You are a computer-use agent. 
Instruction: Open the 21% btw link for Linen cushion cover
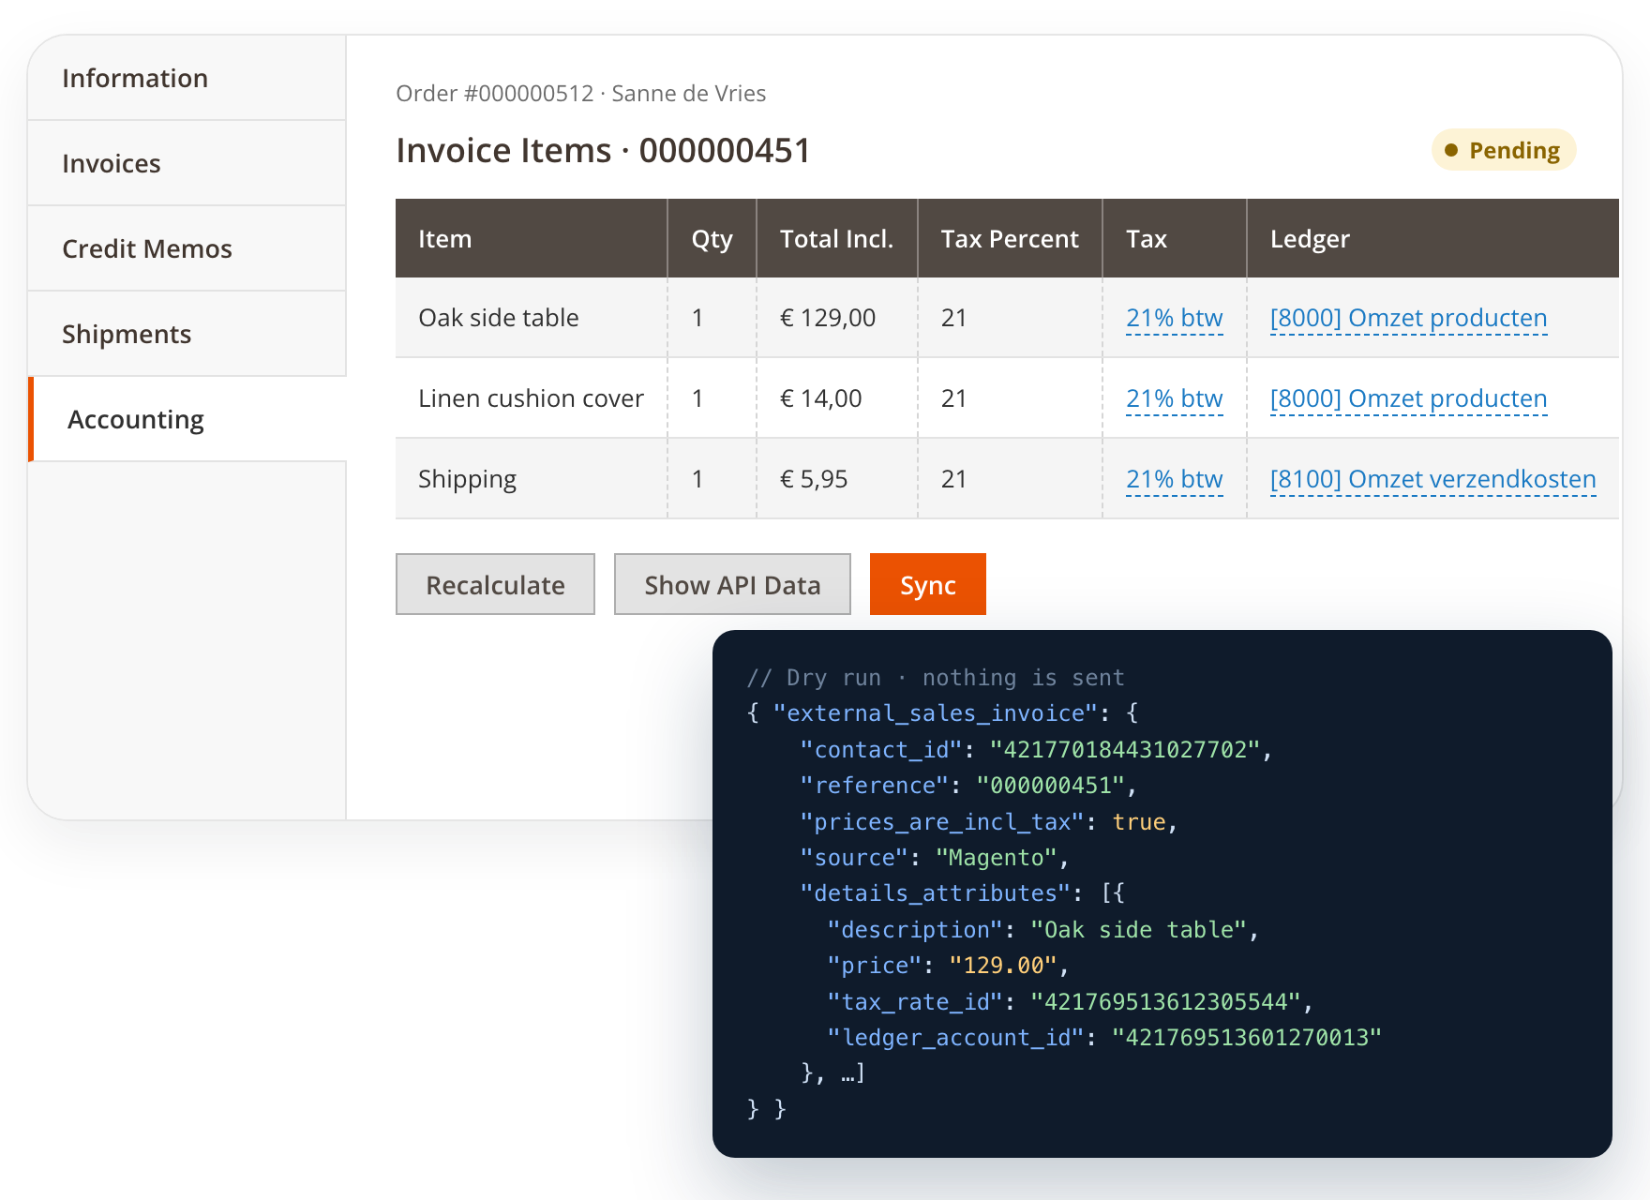(x=1174, y=399)
